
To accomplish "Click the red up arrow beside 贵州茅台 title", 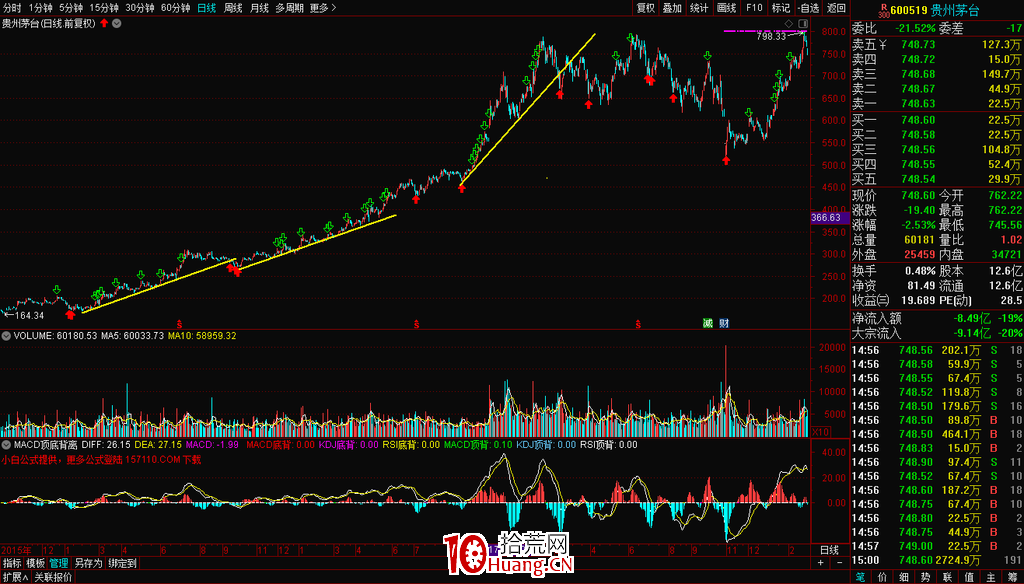I will coord(103,23).
